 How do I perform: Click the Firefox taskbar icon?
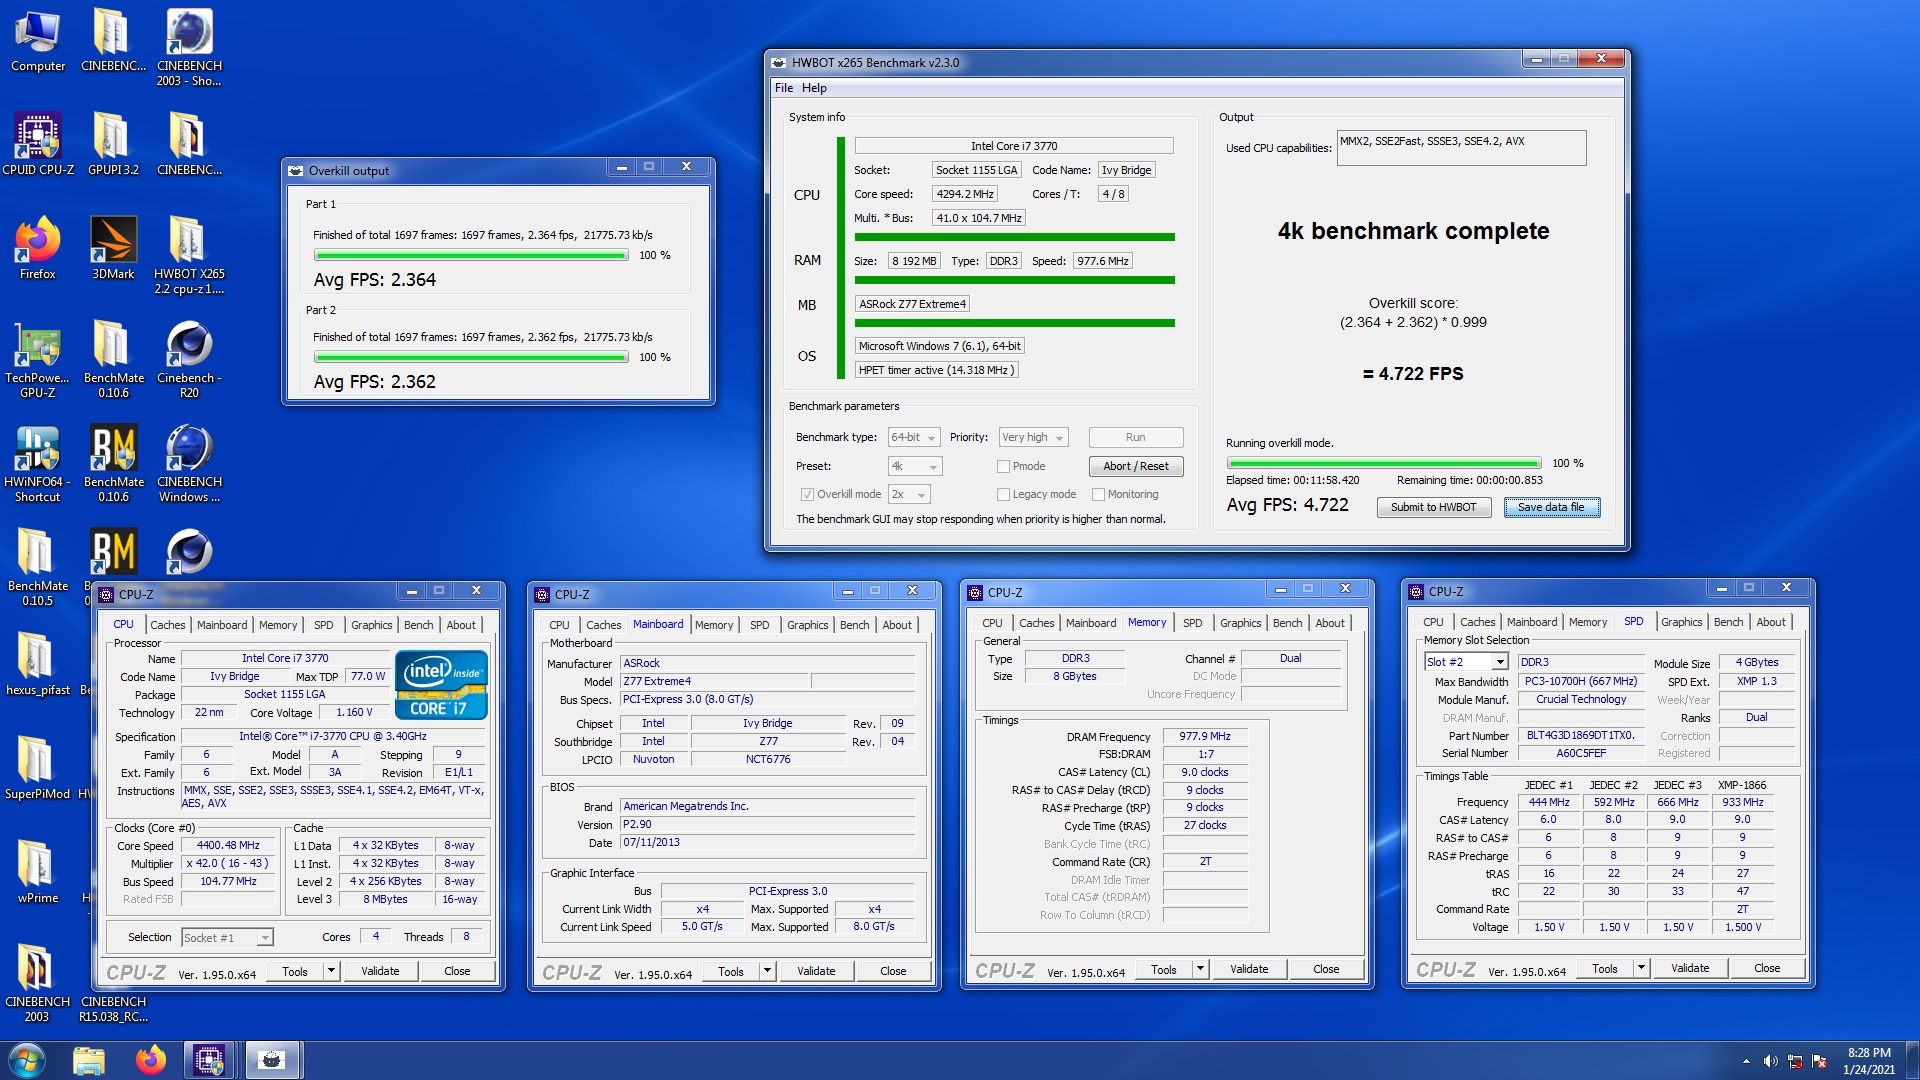coord(150,1060)
